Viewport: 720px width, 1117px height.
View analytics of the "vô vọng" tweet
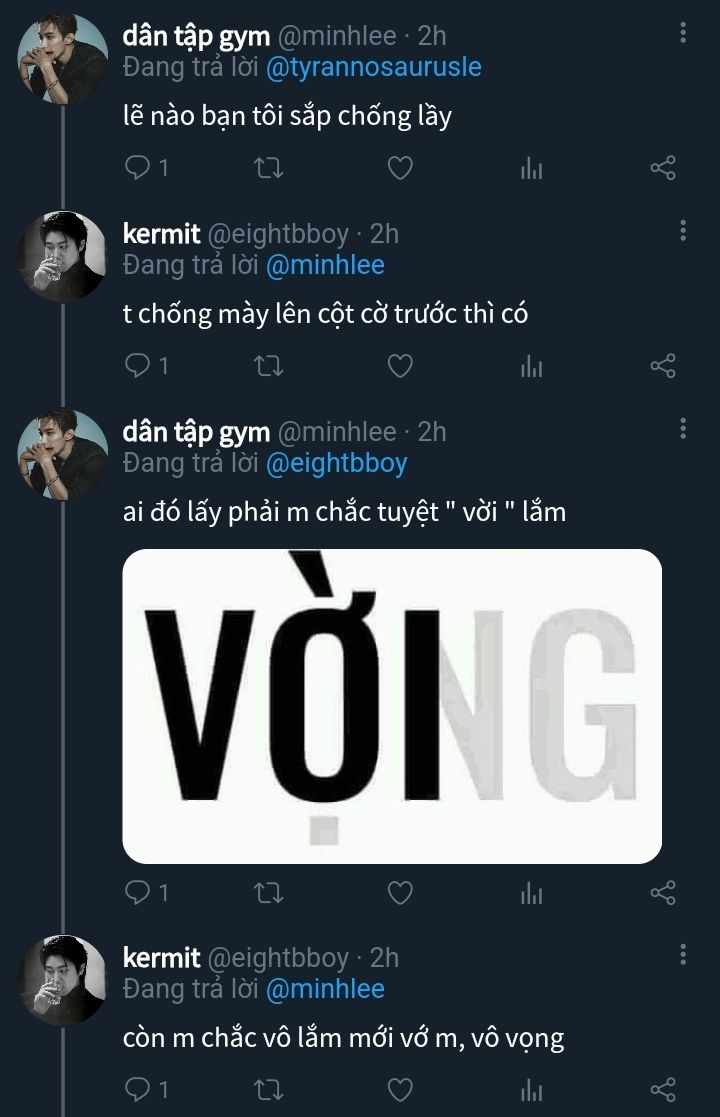531,1089
